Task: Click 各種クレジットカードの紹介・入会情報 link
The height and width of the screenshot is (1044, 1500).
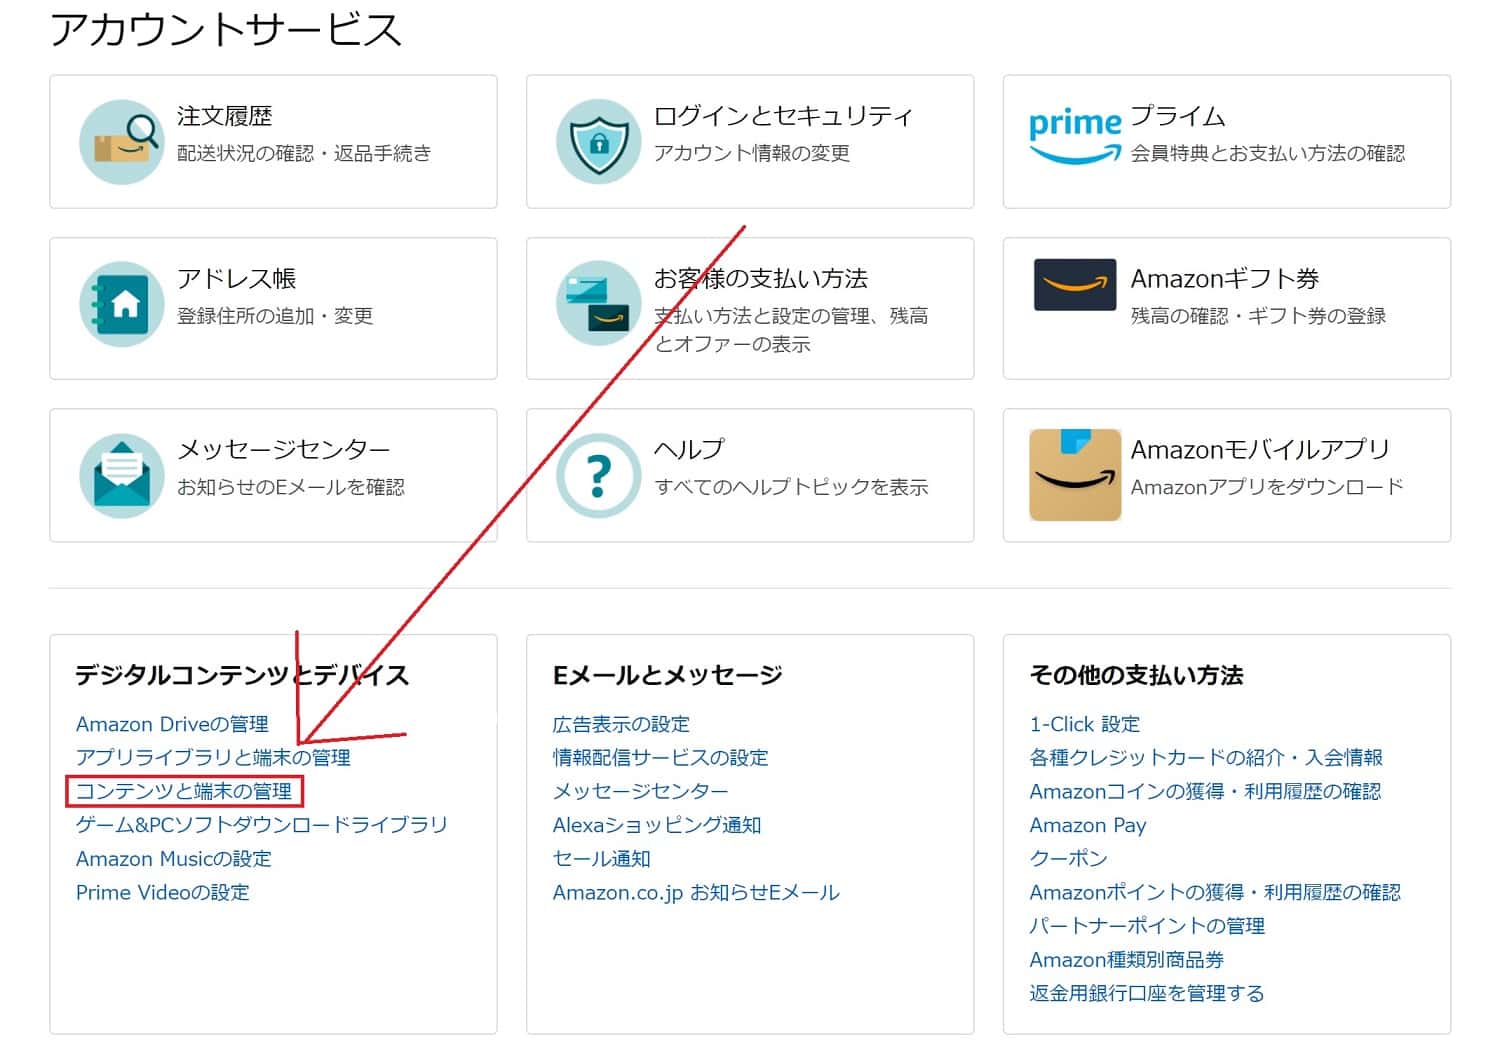Action: point(1207,757)
